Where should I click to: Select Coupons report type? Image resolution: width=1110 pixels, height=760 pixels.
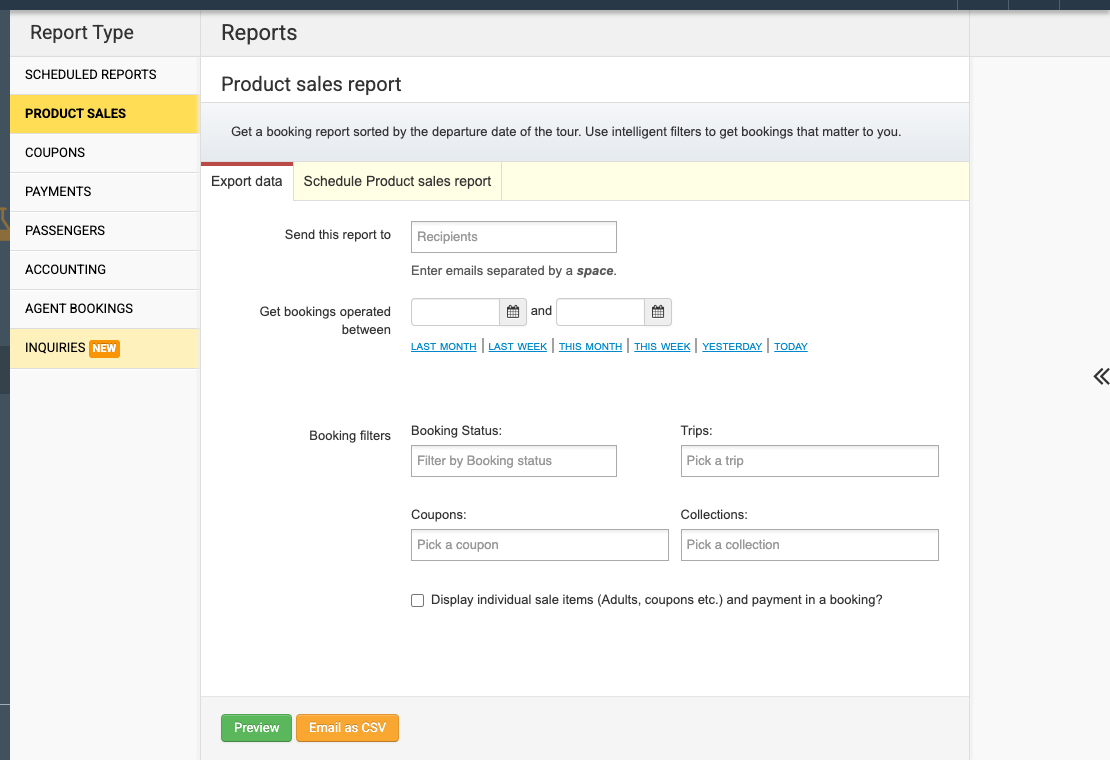pyautogui.click(x=105, y=153)
